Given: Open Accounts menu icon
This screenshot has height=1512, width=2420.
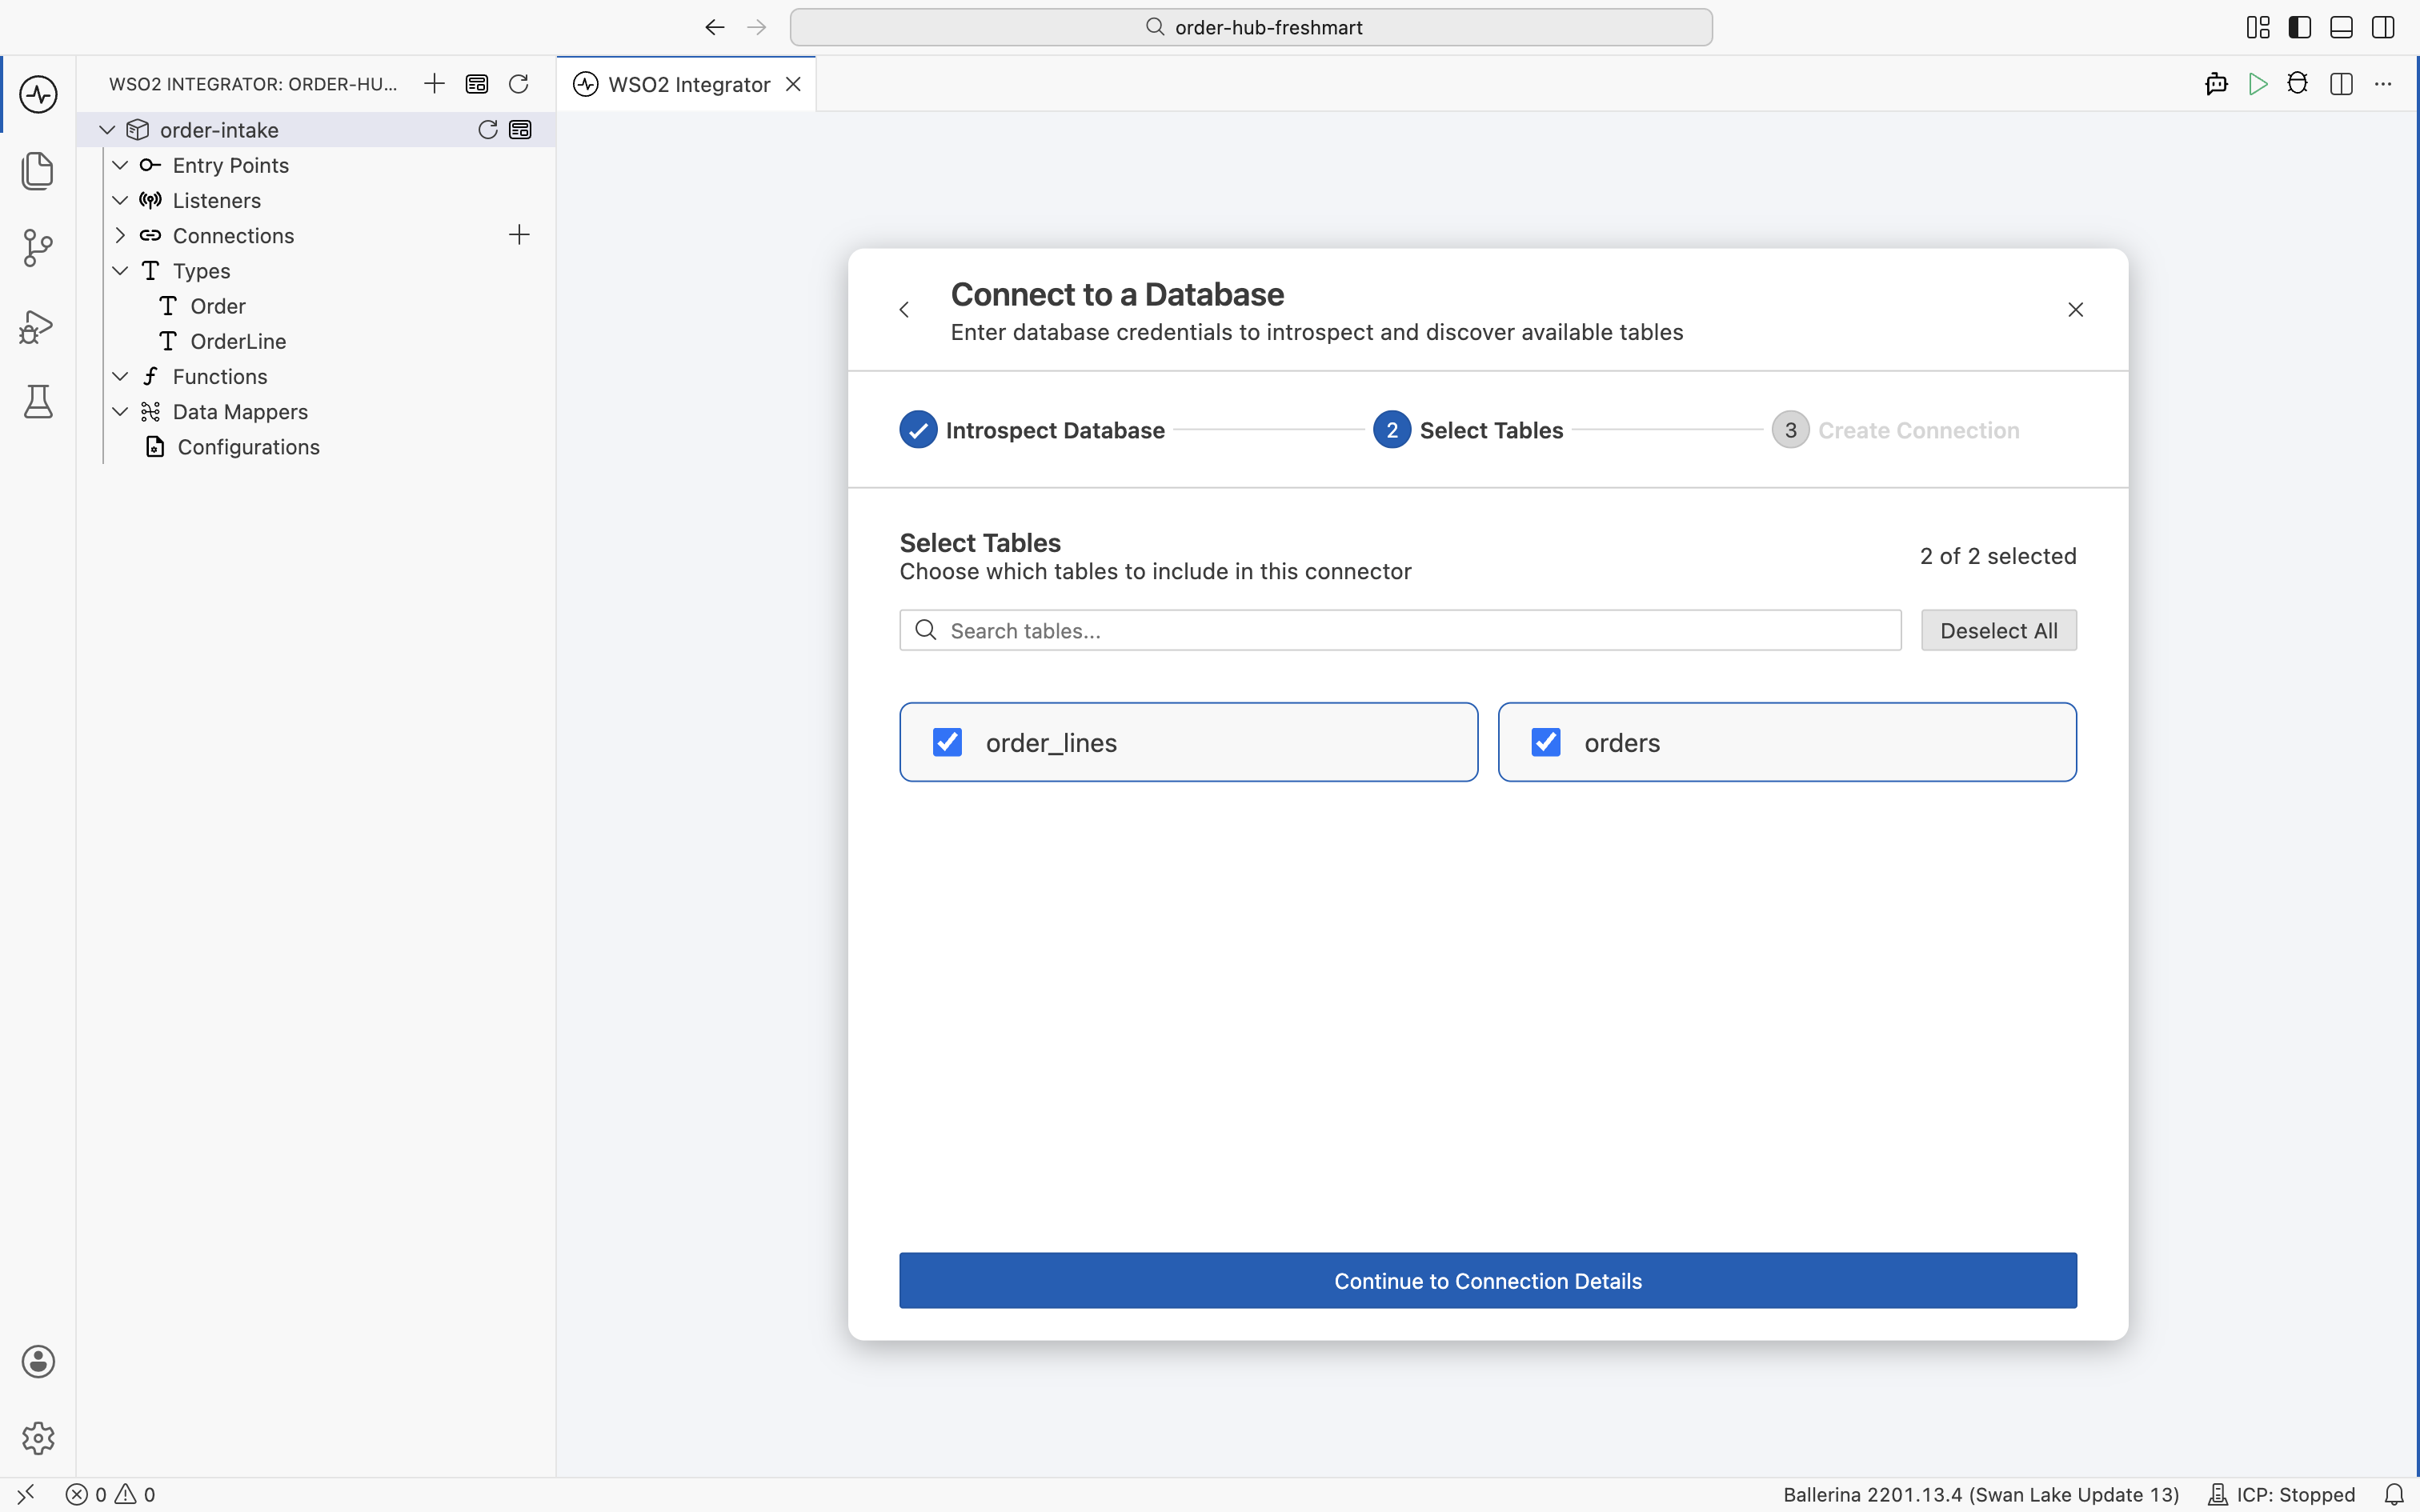Looking at the screenshot, I should (38, 1362).
